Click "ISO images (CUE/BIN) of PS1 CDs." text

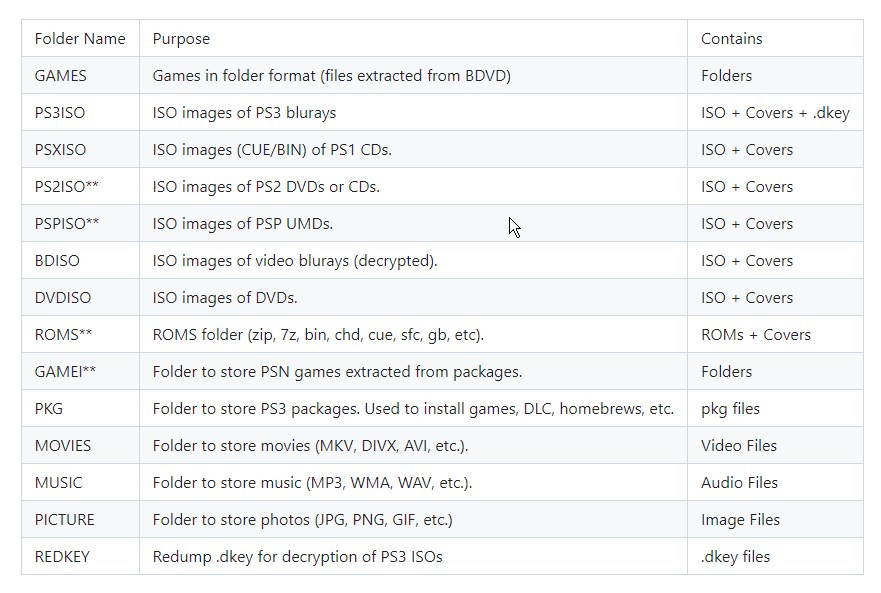coord(272,150)
